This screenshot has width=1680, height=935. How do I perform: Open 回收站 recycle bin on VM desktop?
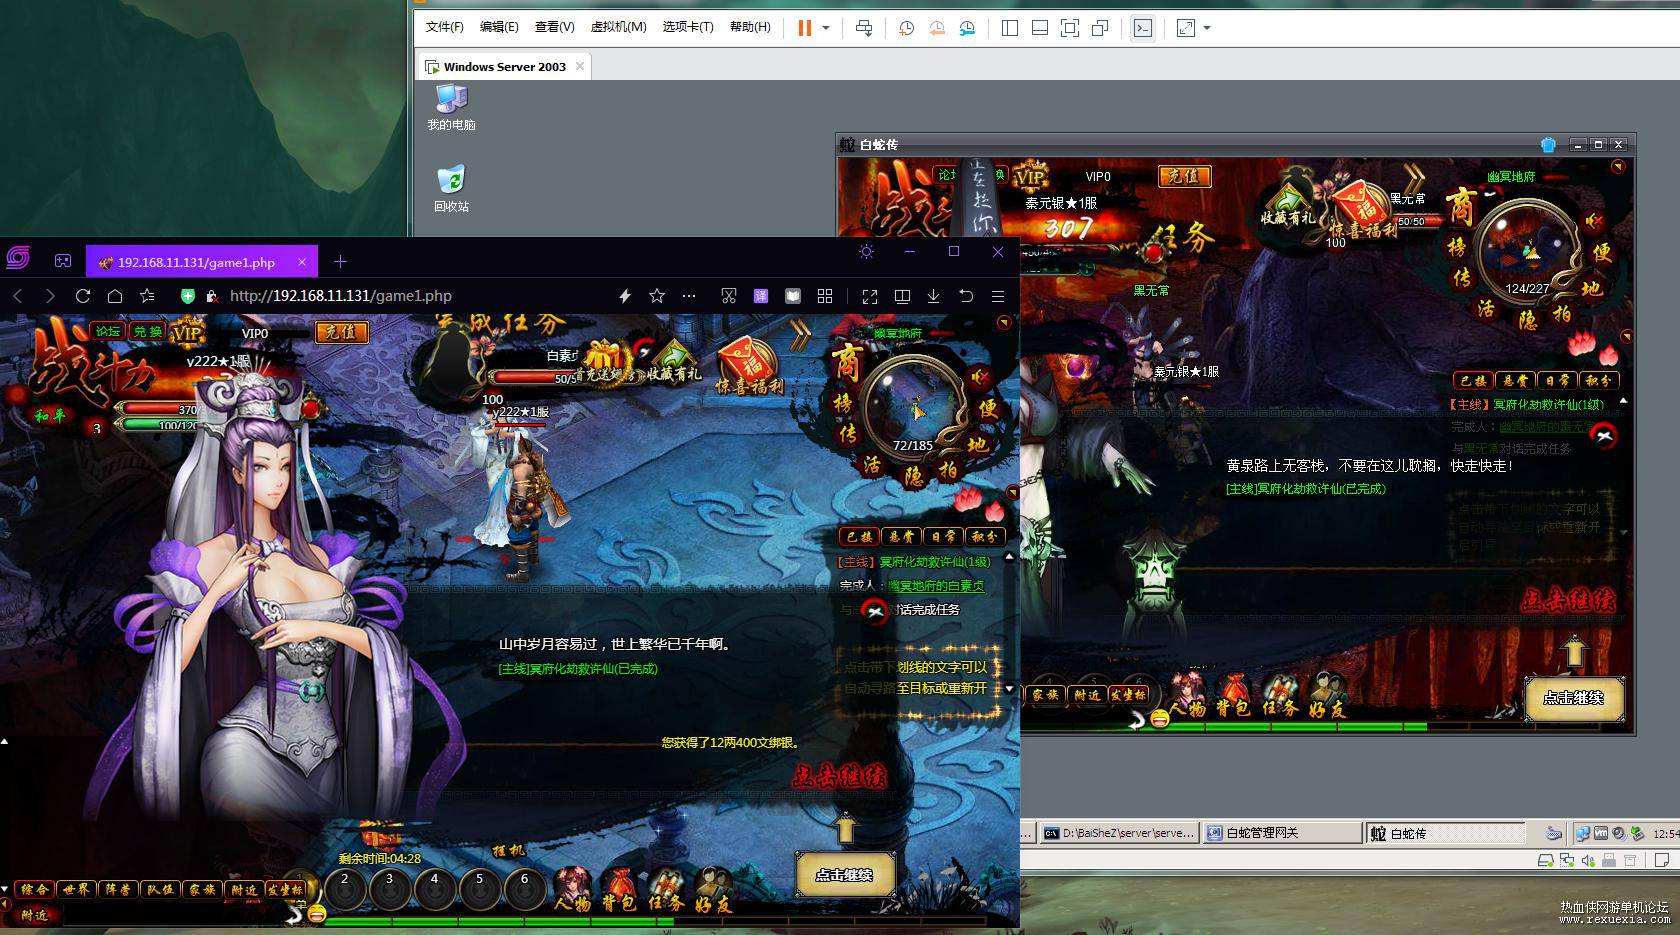tap(451, 188)
